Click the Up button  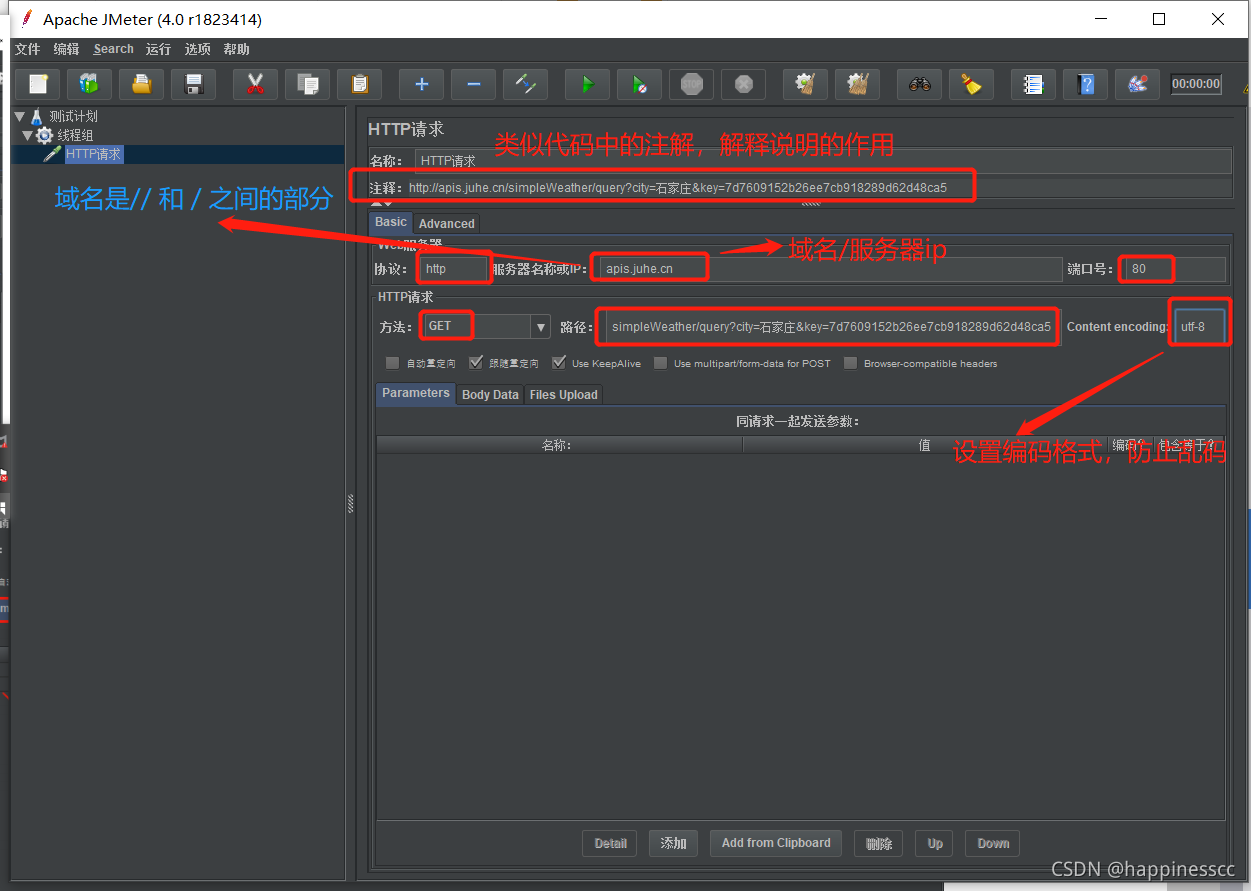point(935,843)
